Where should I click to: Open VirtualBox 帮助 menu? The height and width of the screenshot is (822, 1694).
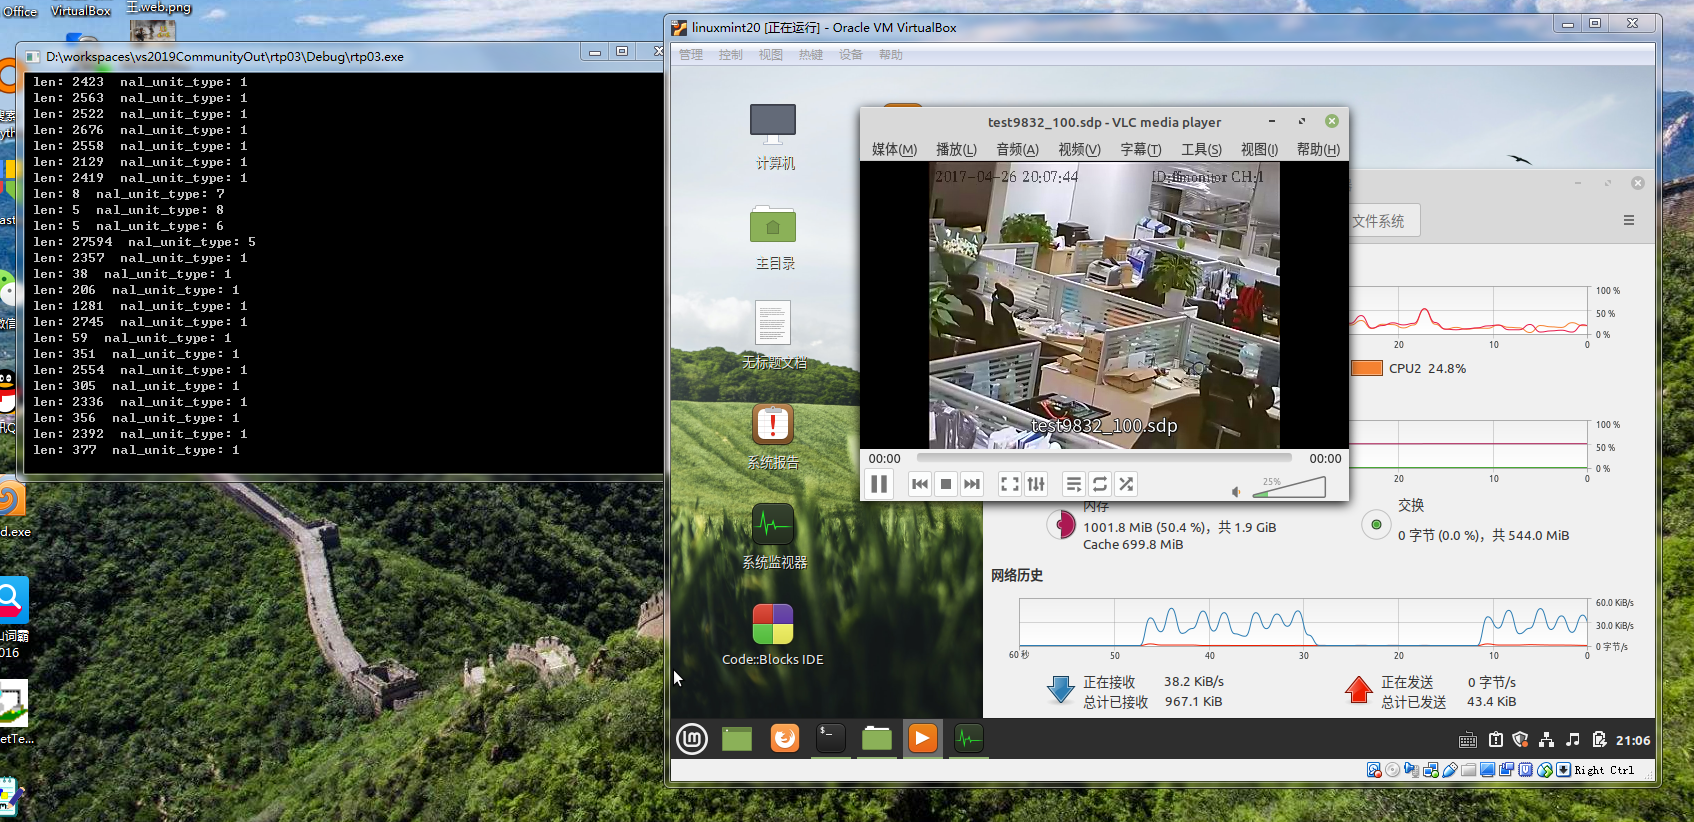click(891, 55)
